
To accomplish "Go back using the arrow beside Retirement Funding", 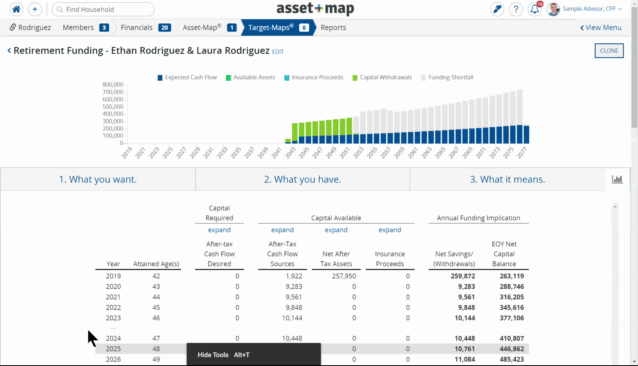I will 9,50.
